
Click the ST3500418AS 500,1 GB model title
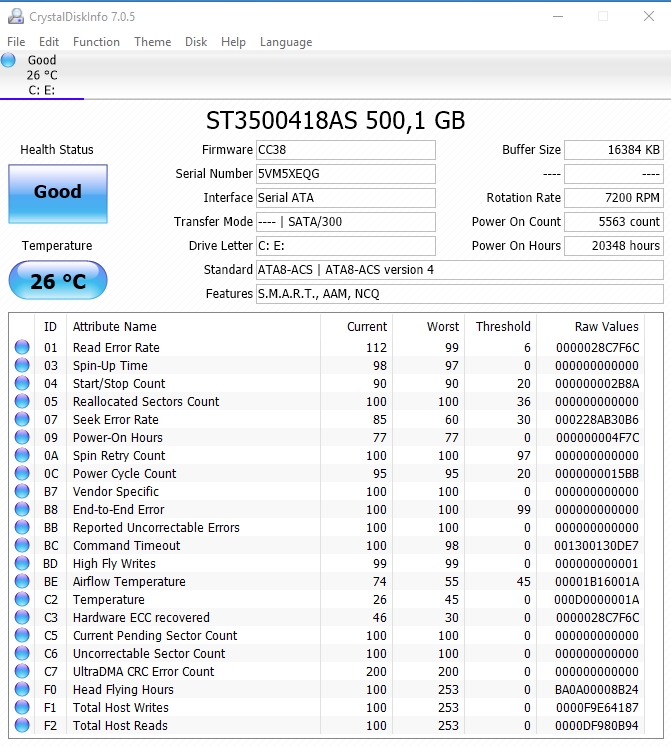[336, 120]
